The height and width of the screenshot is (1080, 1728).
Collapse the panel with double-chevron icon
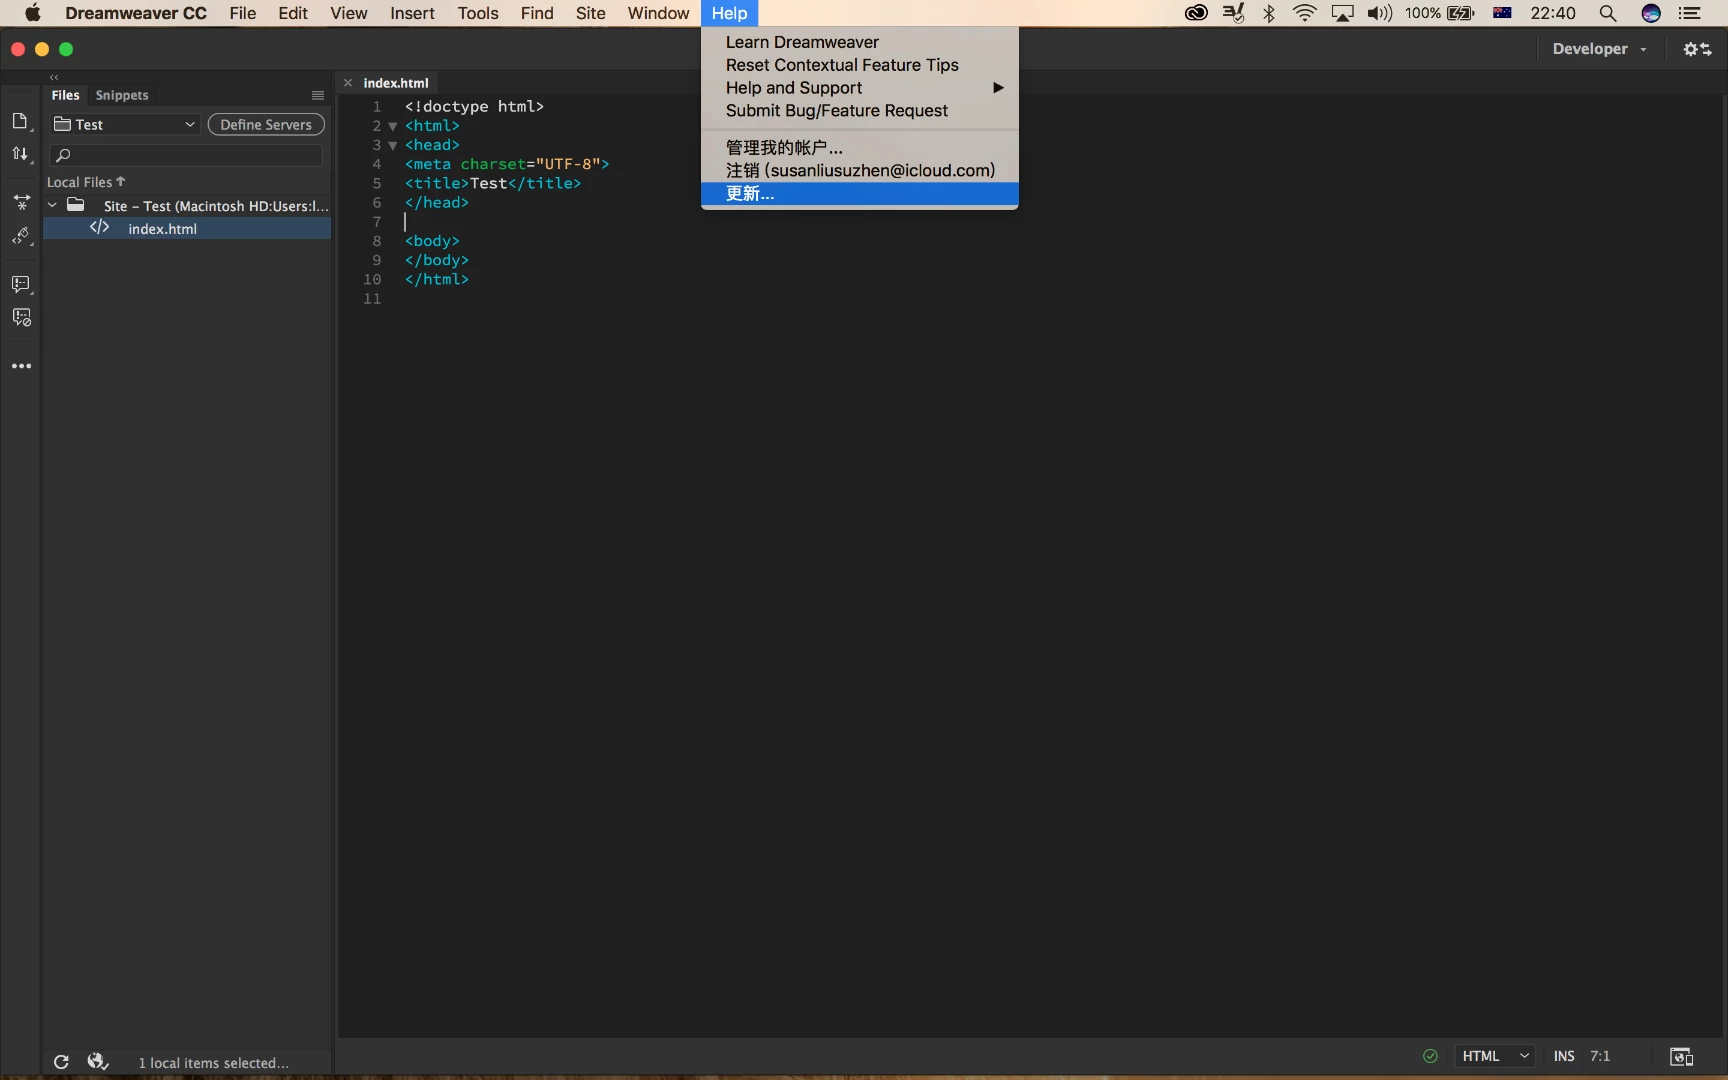coord(54,77)
